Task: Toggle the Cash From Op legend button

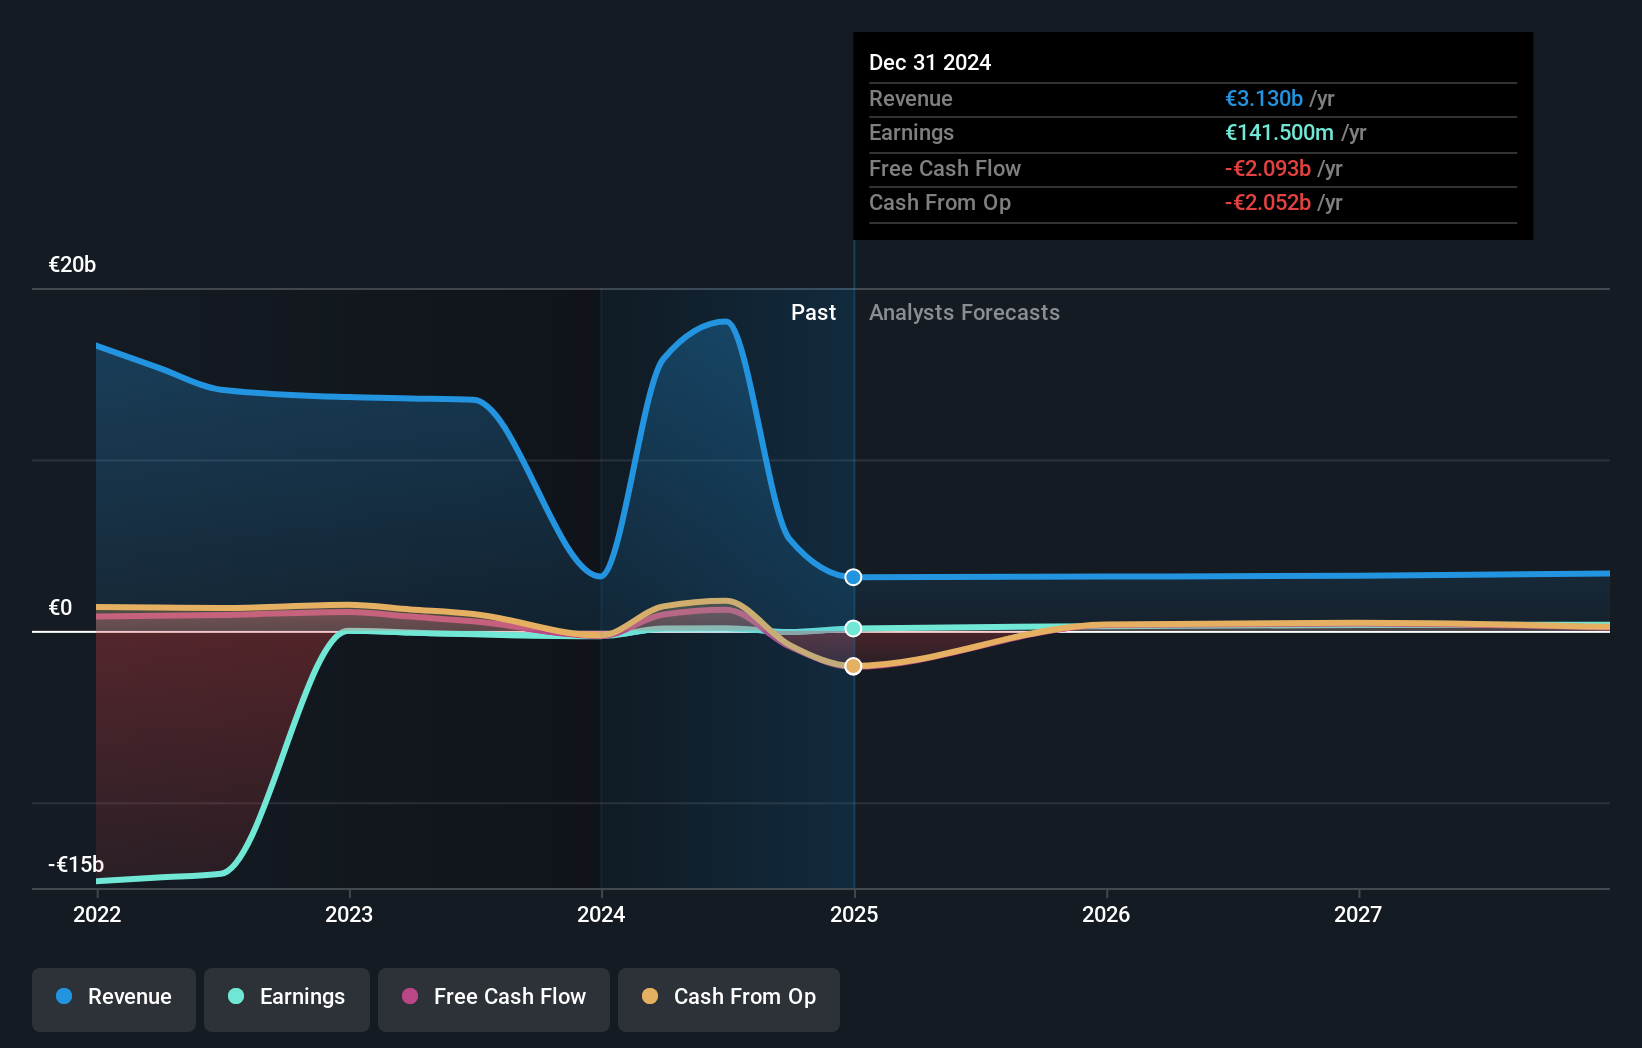Action: 729,999
